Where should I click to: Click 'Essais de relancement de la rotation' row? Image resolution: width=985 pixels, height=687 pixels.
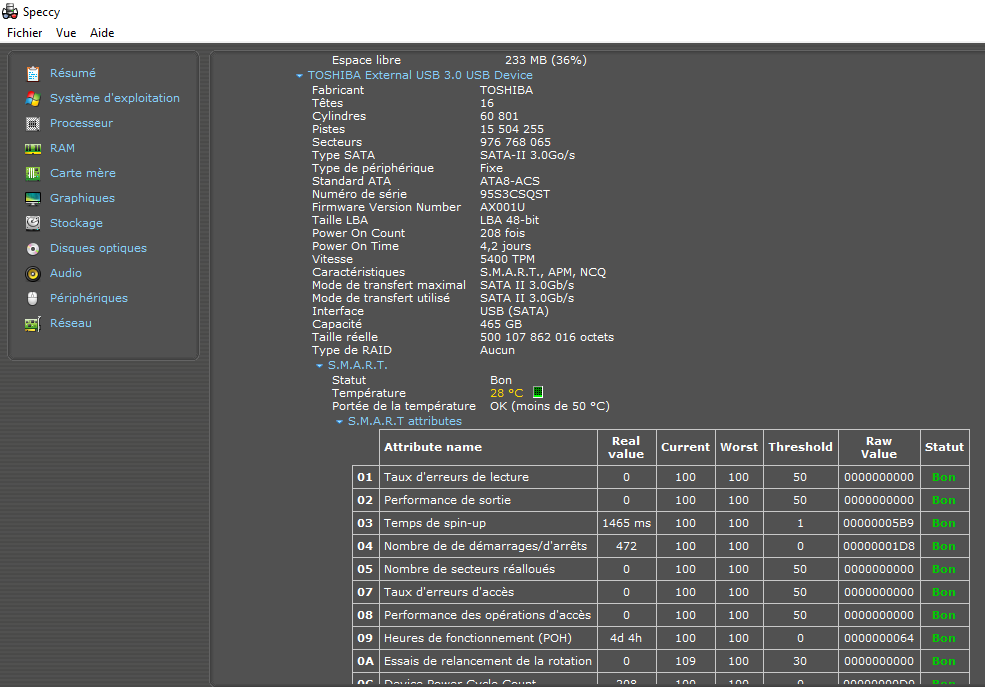pos(661,661)
